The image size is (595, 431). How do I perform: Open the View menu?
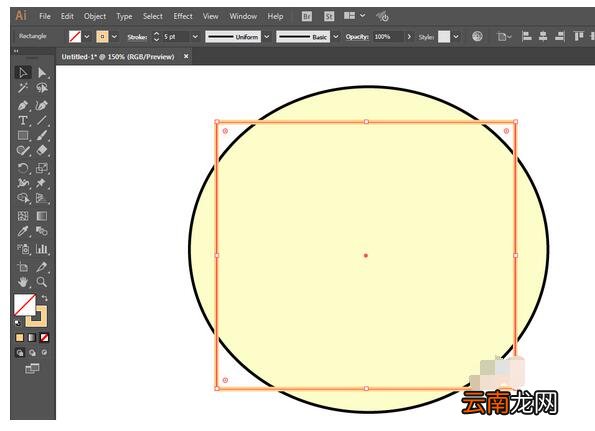click(x=211, y=16)
